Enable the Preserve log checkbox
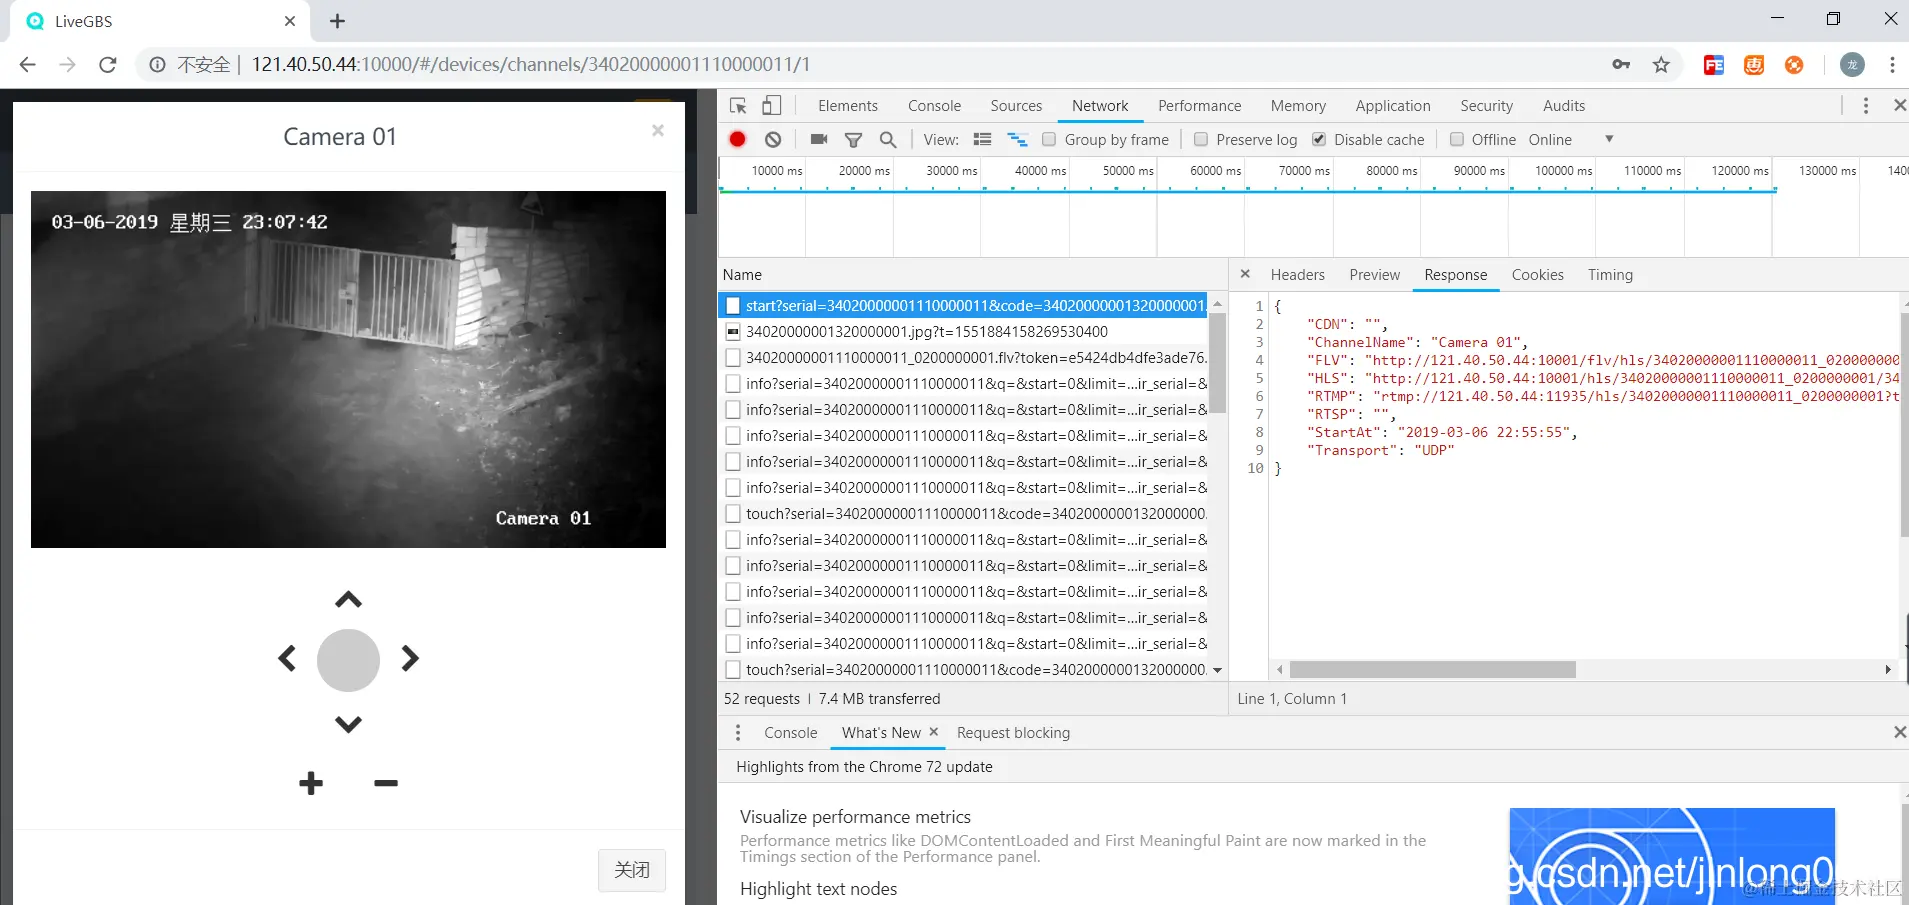 [x=1201, y=140]
